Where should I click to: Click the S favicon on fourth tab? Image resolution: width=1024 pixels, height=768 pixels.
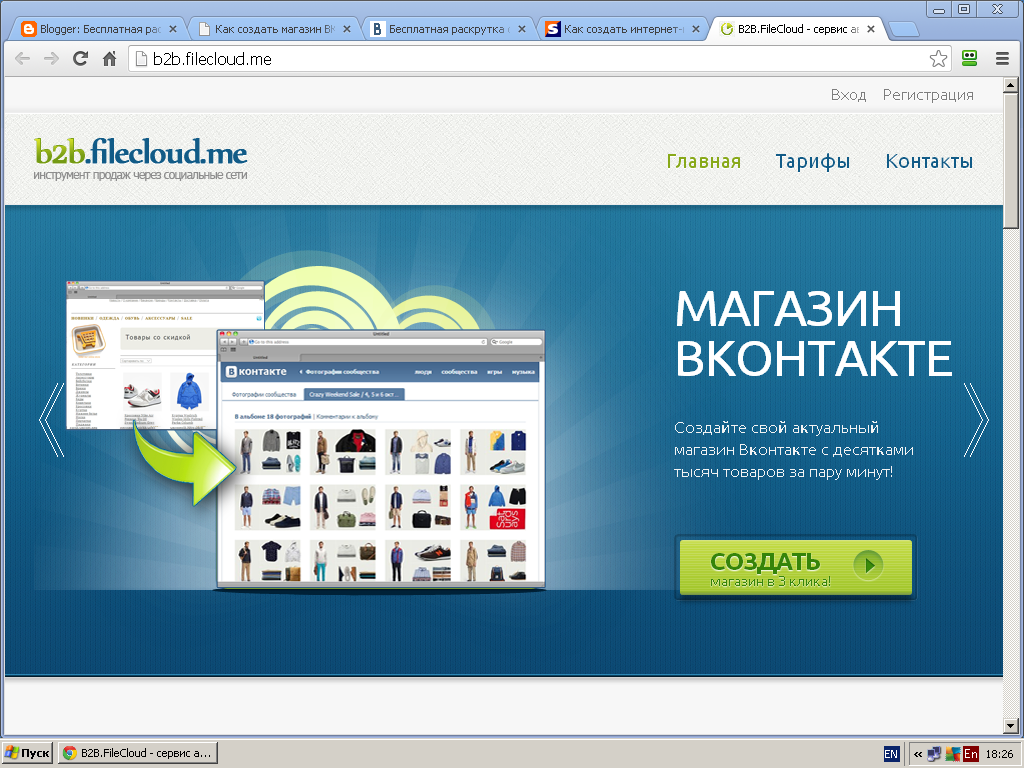coord(552,29)
